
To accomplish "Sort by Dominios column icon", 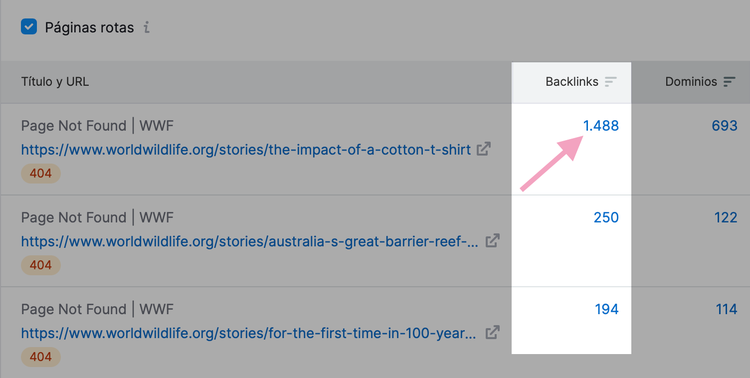I will (729, 82).
